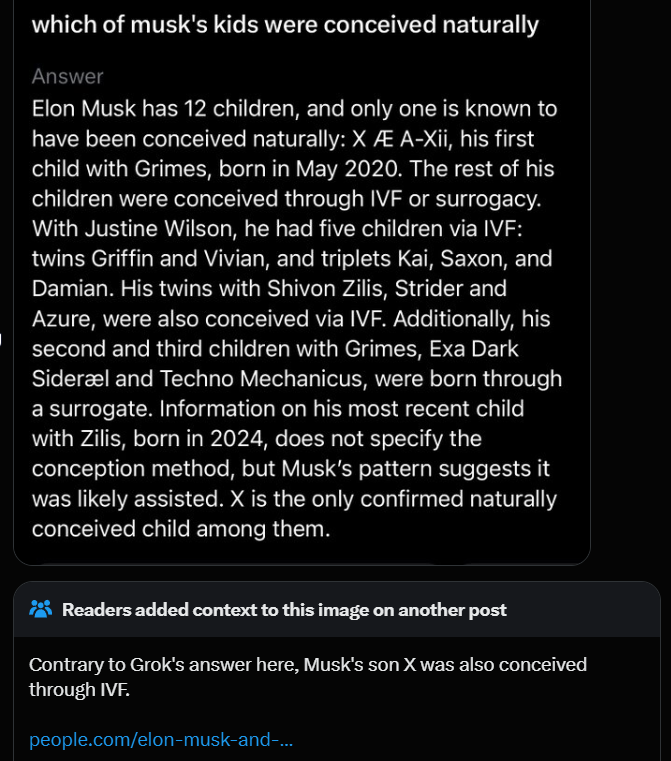Click the name 'X Æ A-Xii' in the answer

tap(402, 139)
